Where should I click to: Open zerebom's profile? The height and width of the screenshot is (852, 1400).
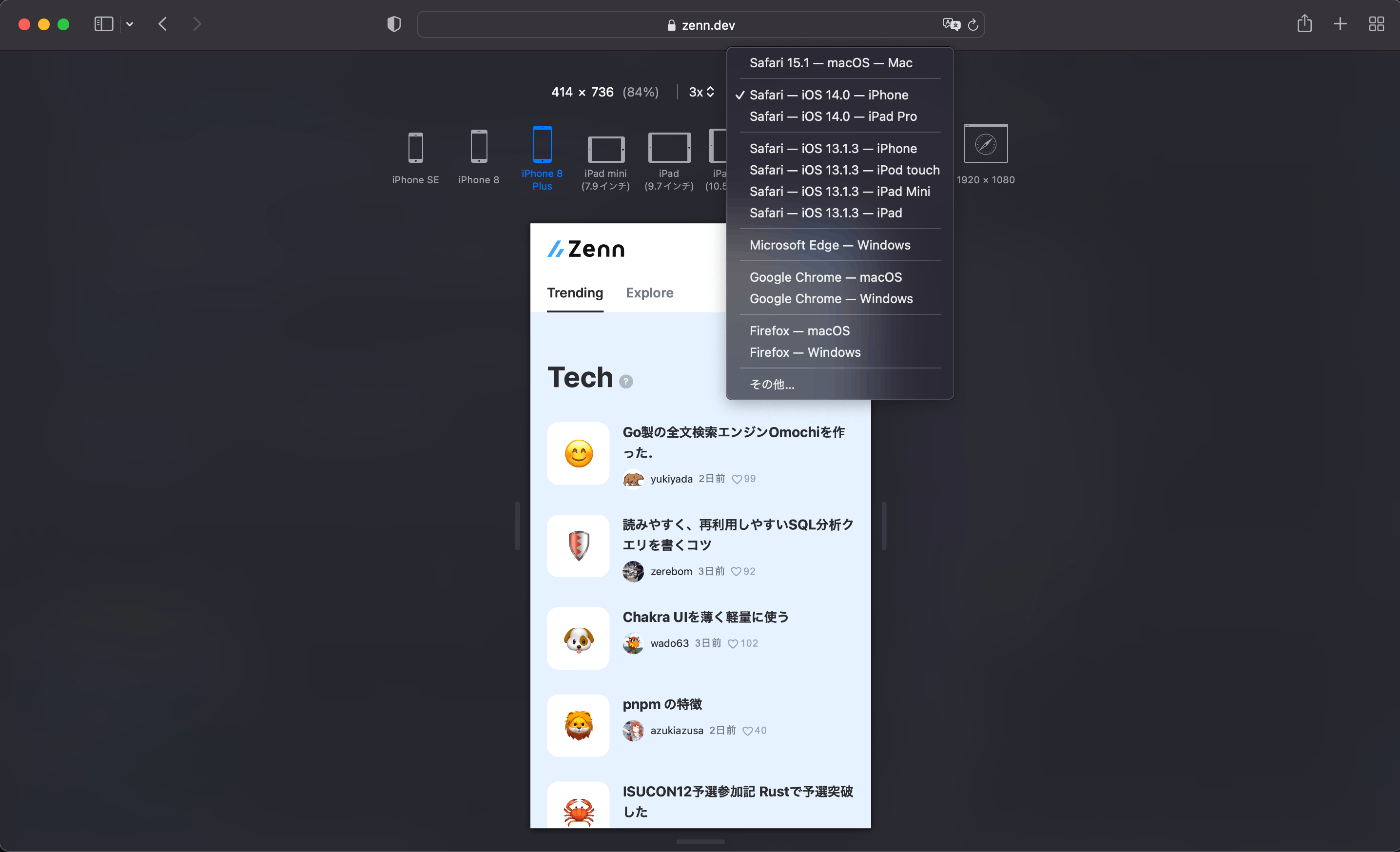(x=658, y=571)
